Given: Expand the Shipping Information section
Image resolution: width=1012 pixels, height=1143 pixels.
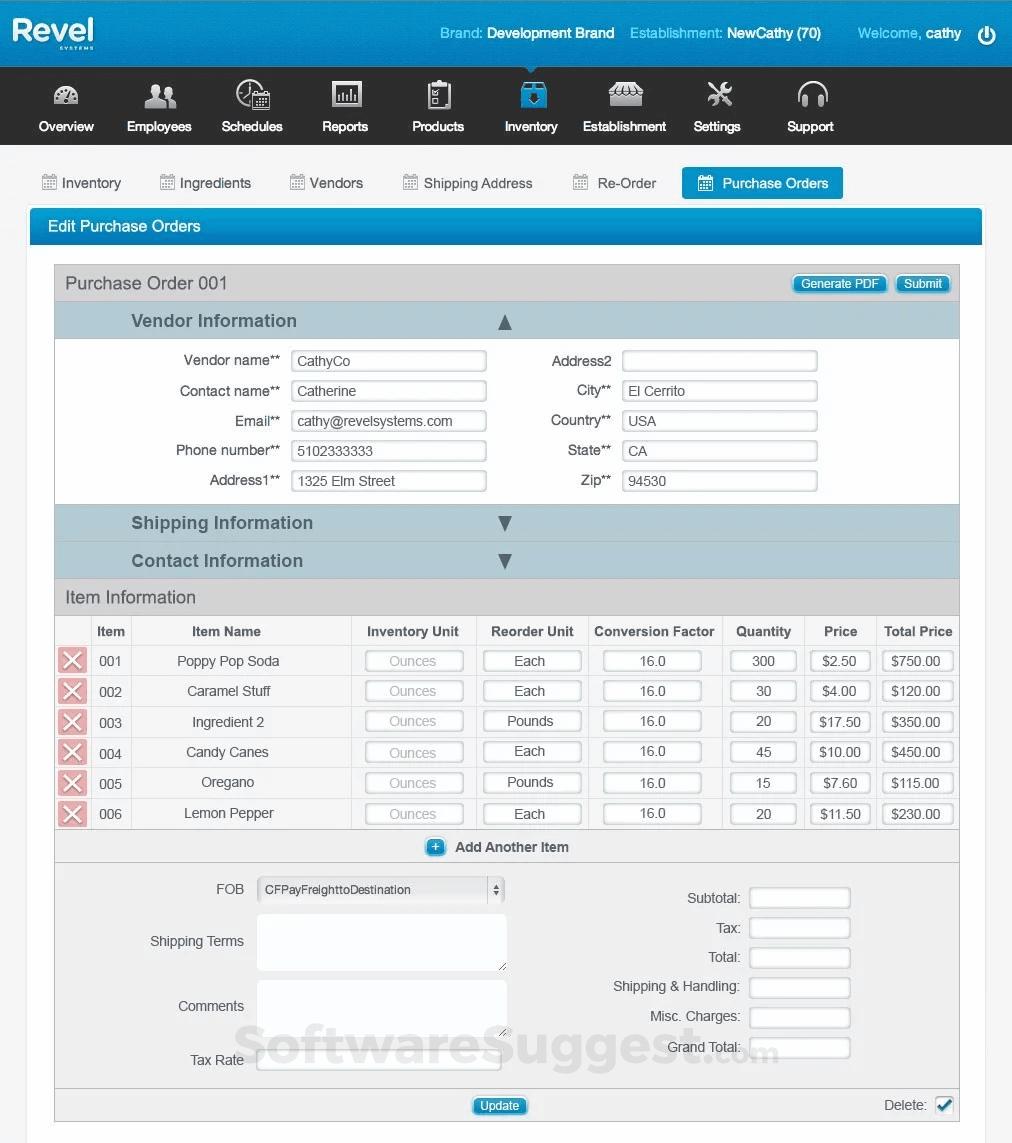Looking at the screenshot, I should [505, 522].
